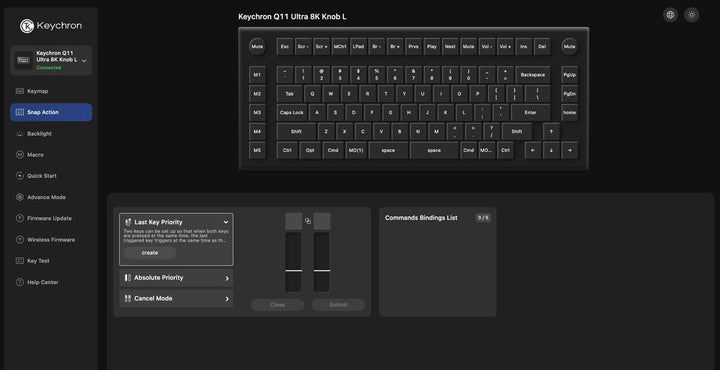Viewport: 720px width, 370px height.
Task: Select the Esc key
Action: [x=285, y=46]
